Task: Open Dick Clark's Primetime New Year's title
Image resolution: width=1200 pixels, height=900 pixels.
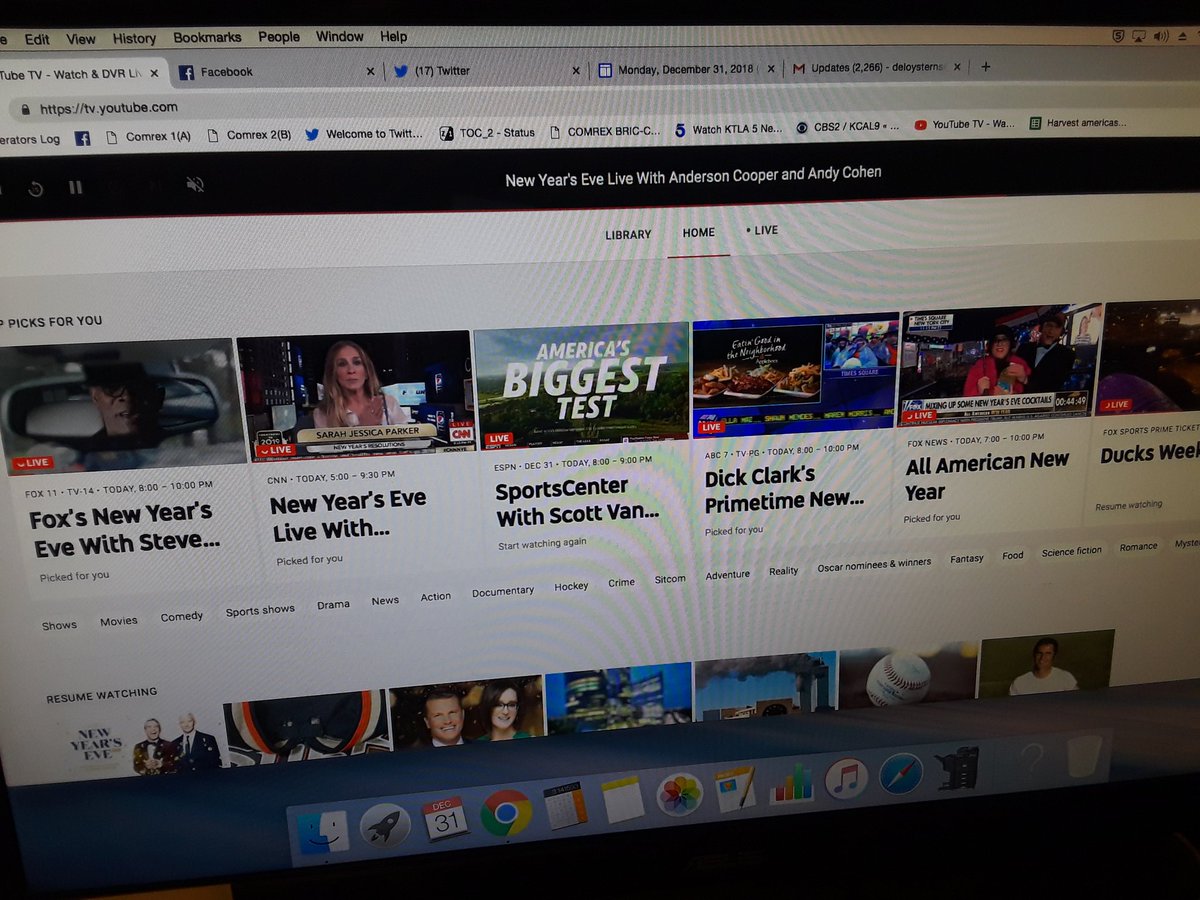Action: click(x=783, y=487)
